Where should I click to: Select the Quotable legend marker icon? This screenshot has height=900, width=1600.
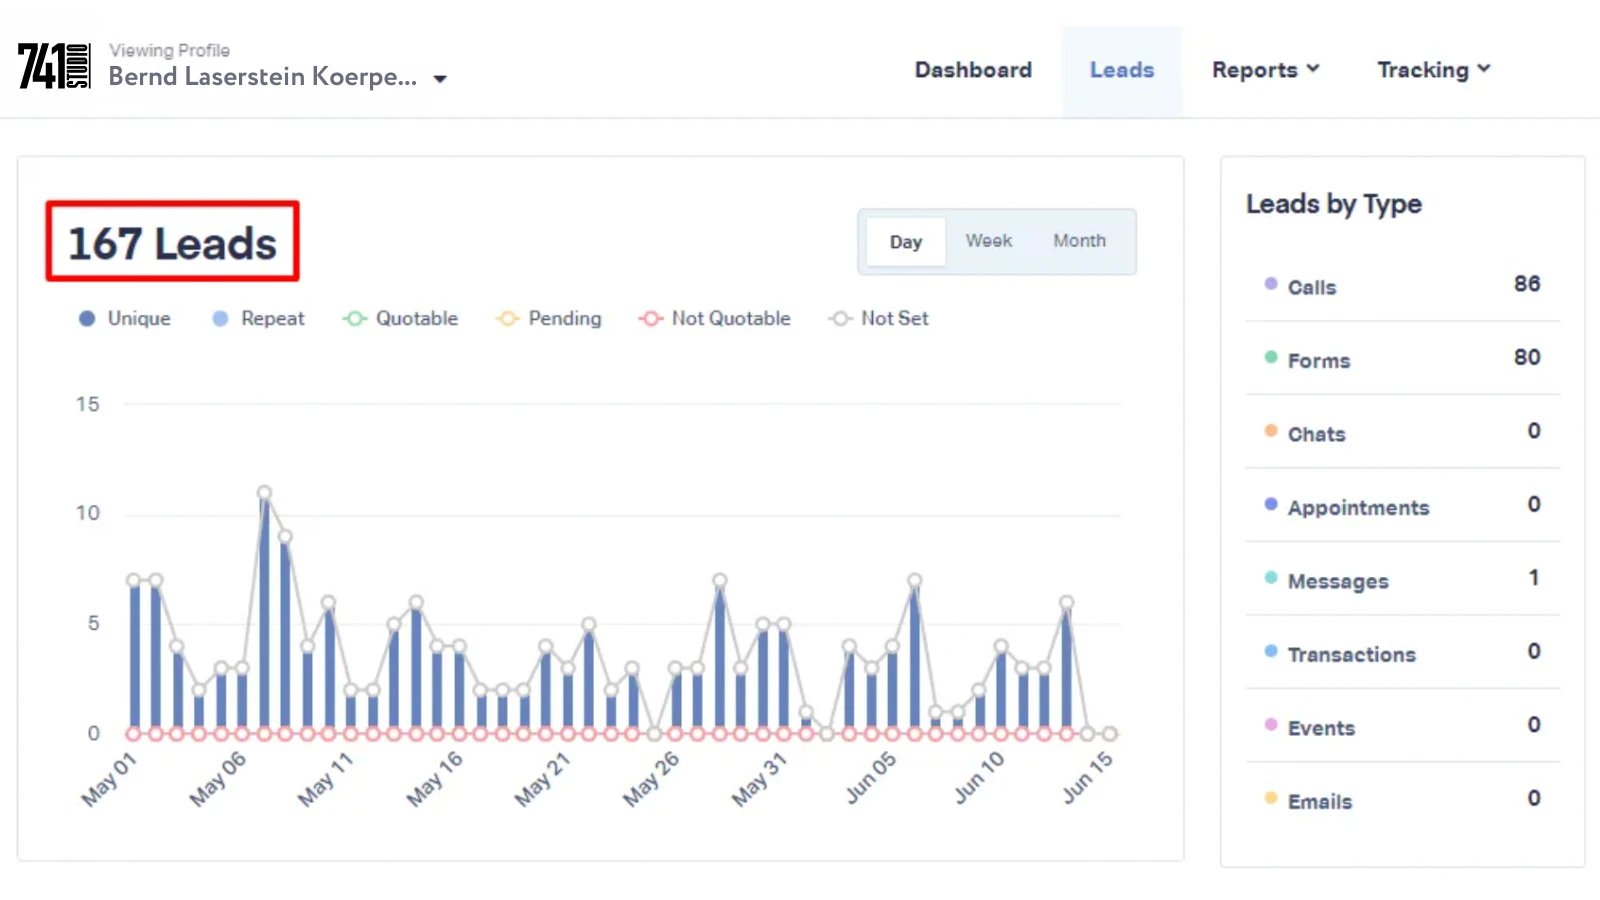coord(354,318)
